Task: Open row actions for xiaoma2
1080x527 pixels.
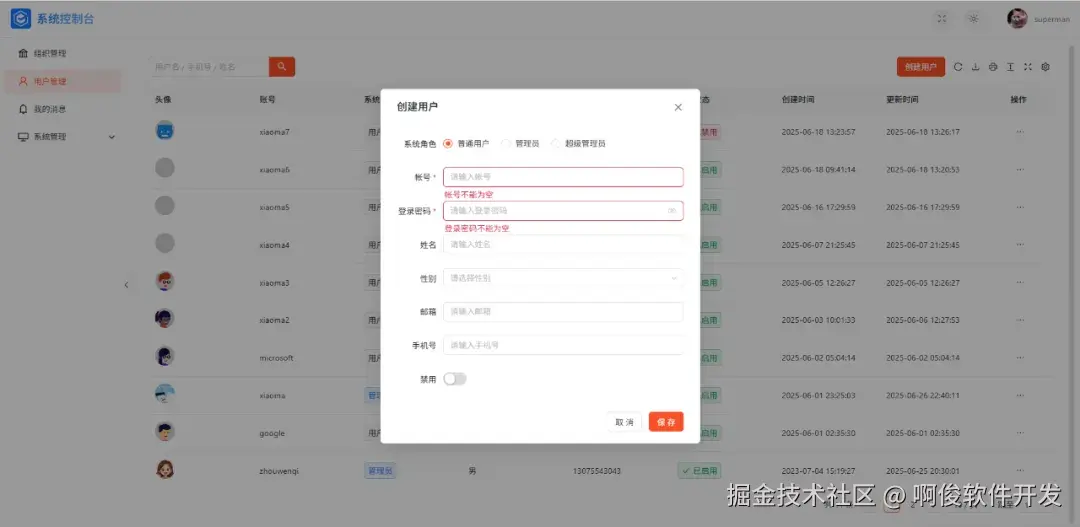Action: (1020, 320)
